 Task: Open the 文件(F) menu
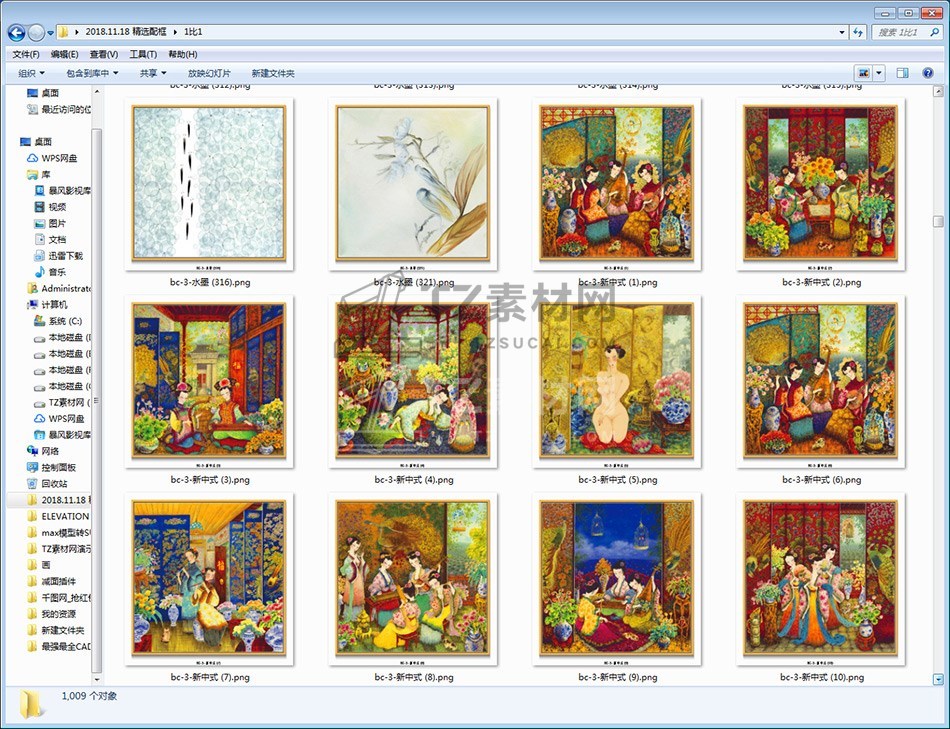point(26,54)
